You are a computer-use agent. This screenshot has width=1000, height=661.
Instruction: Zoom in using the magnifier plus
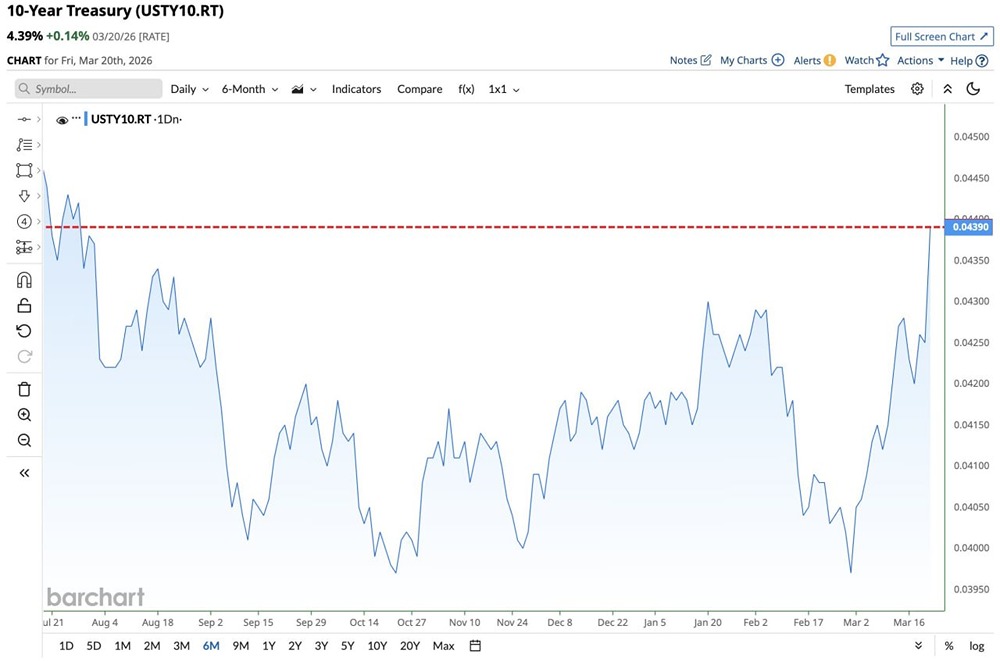25,415
